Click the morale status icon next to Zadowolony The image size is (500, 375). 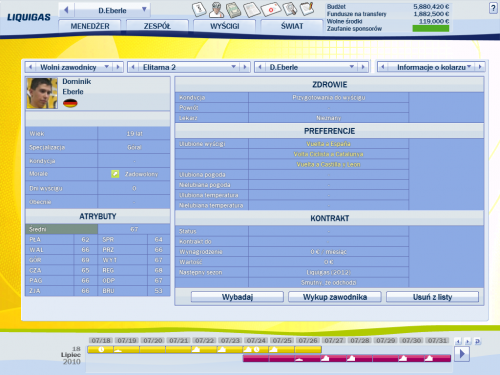pos(115,174)
